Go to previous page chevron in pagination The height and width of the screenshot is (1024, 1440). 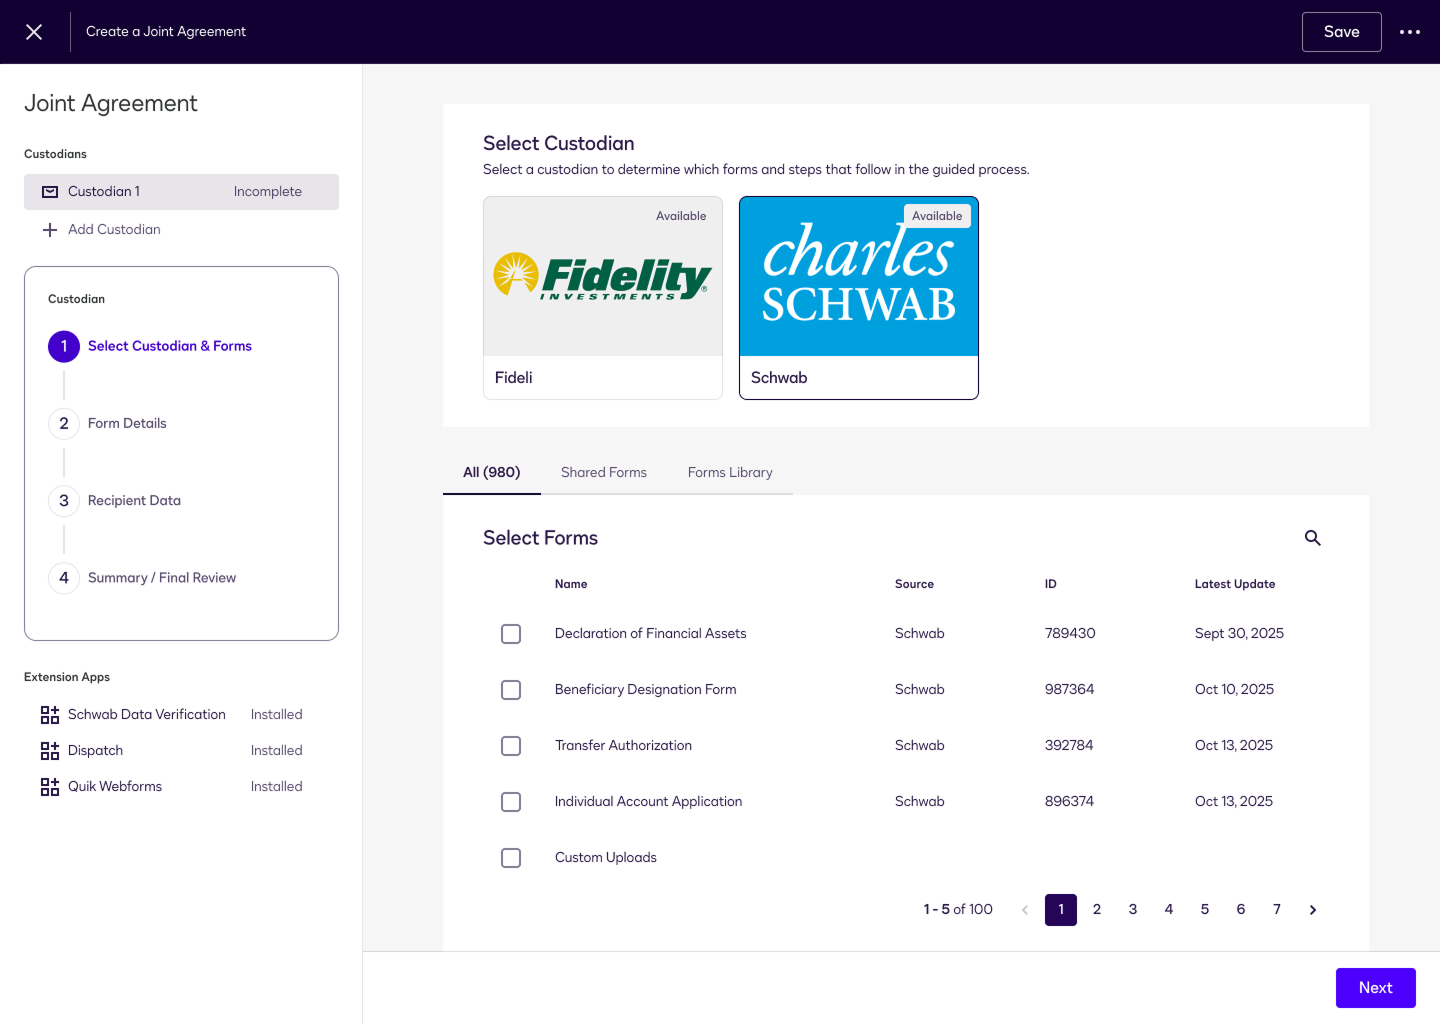(1025, 910)
